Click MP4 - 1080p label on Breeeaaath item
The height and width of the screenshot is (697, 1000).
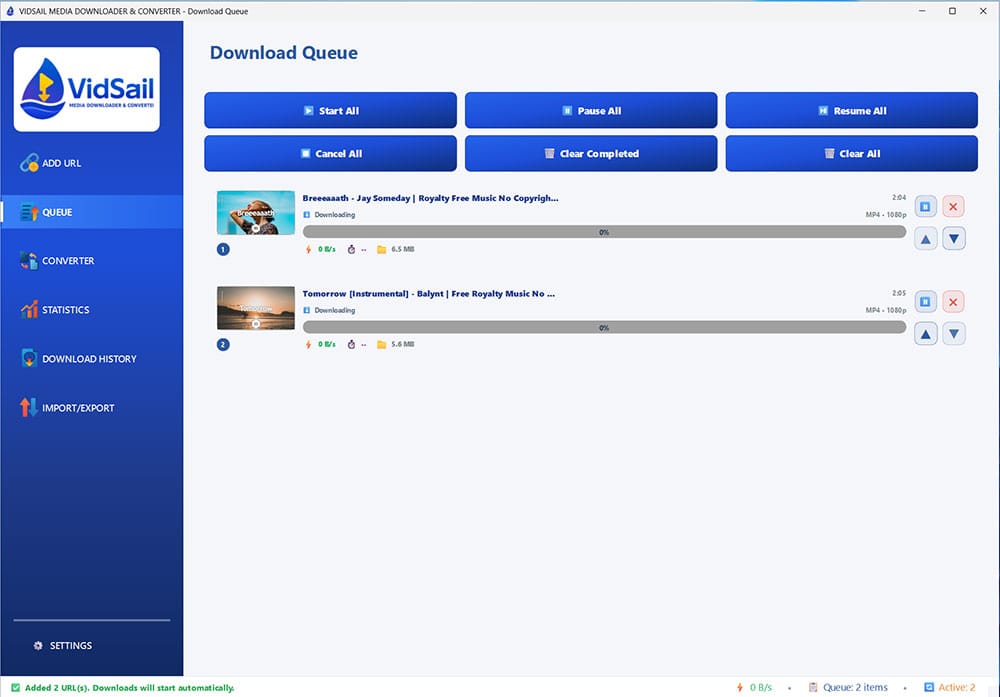point(886,215)
